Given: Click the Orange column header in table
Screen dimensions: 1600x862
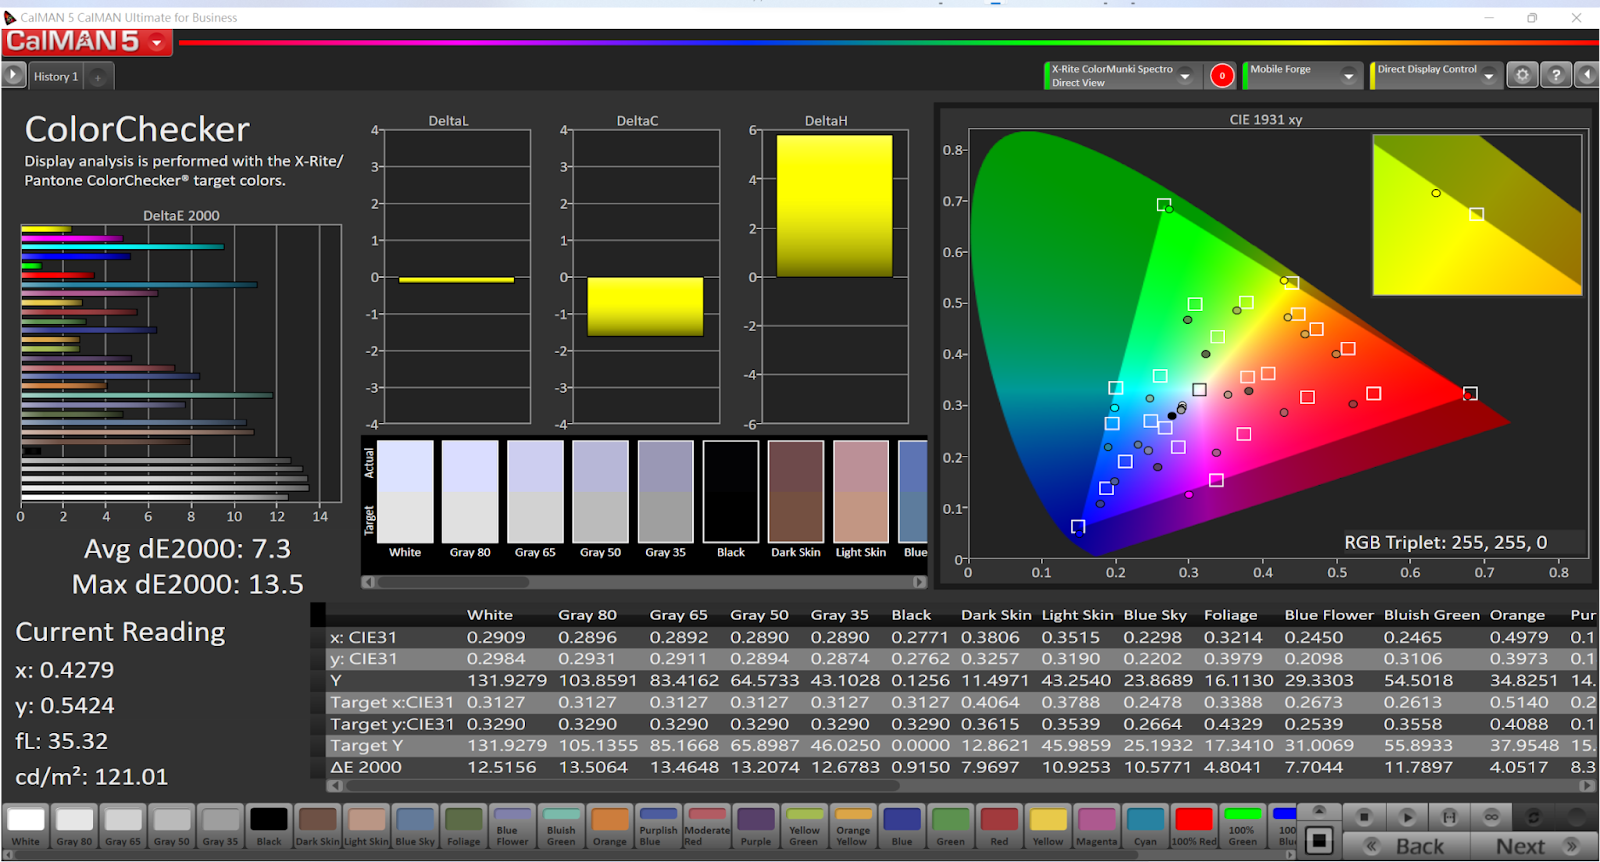Looking at the screenshot, I should coord(1517,615).
